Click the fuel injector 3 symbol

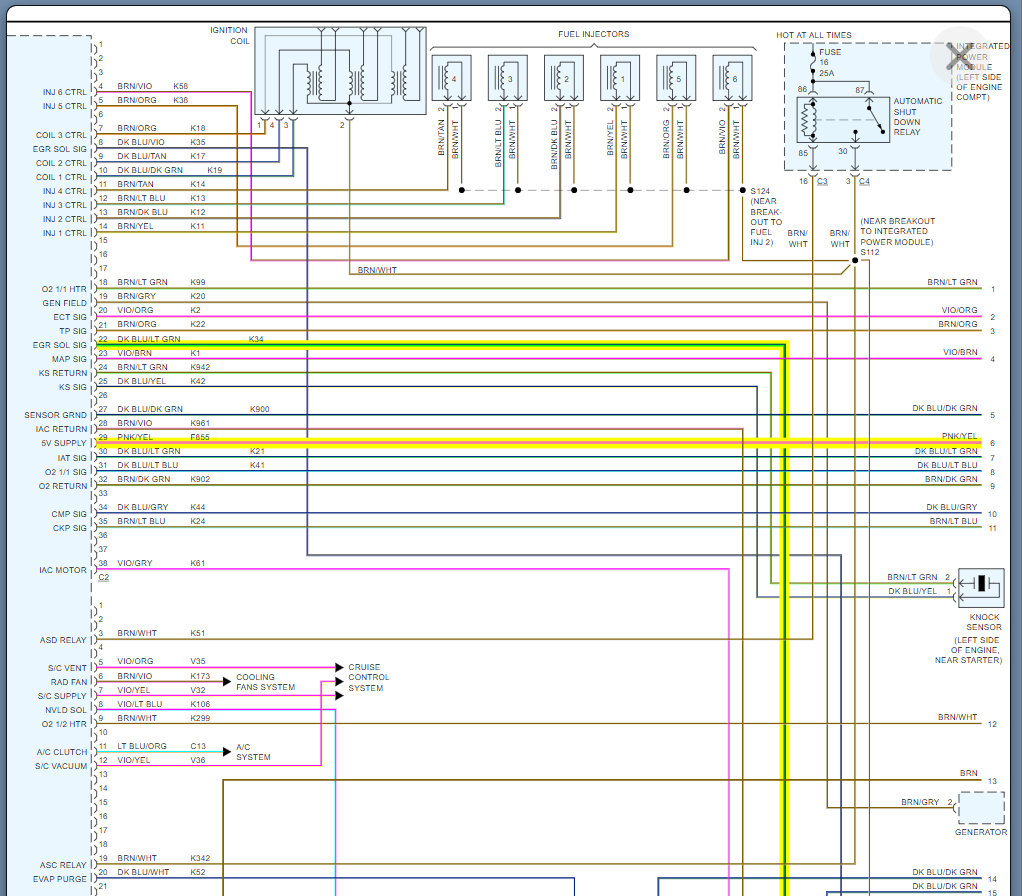[508, 78]
